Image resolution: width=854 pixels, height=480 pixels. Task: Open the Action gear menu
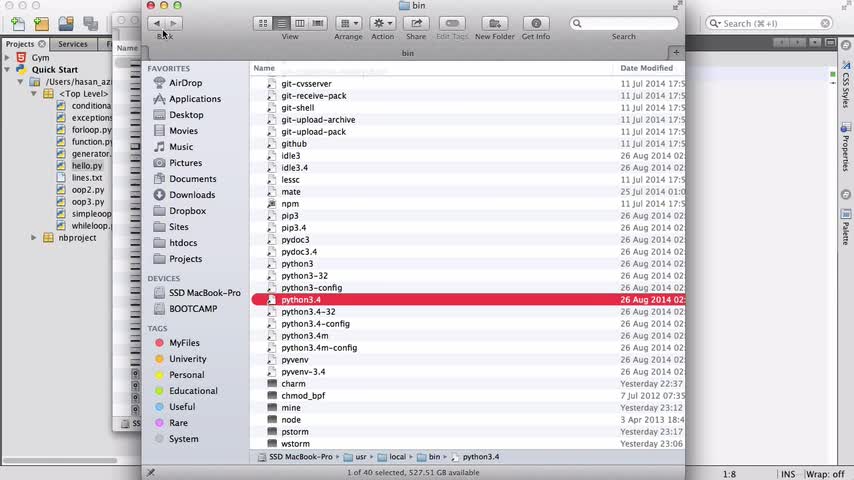tap(382, 23)
